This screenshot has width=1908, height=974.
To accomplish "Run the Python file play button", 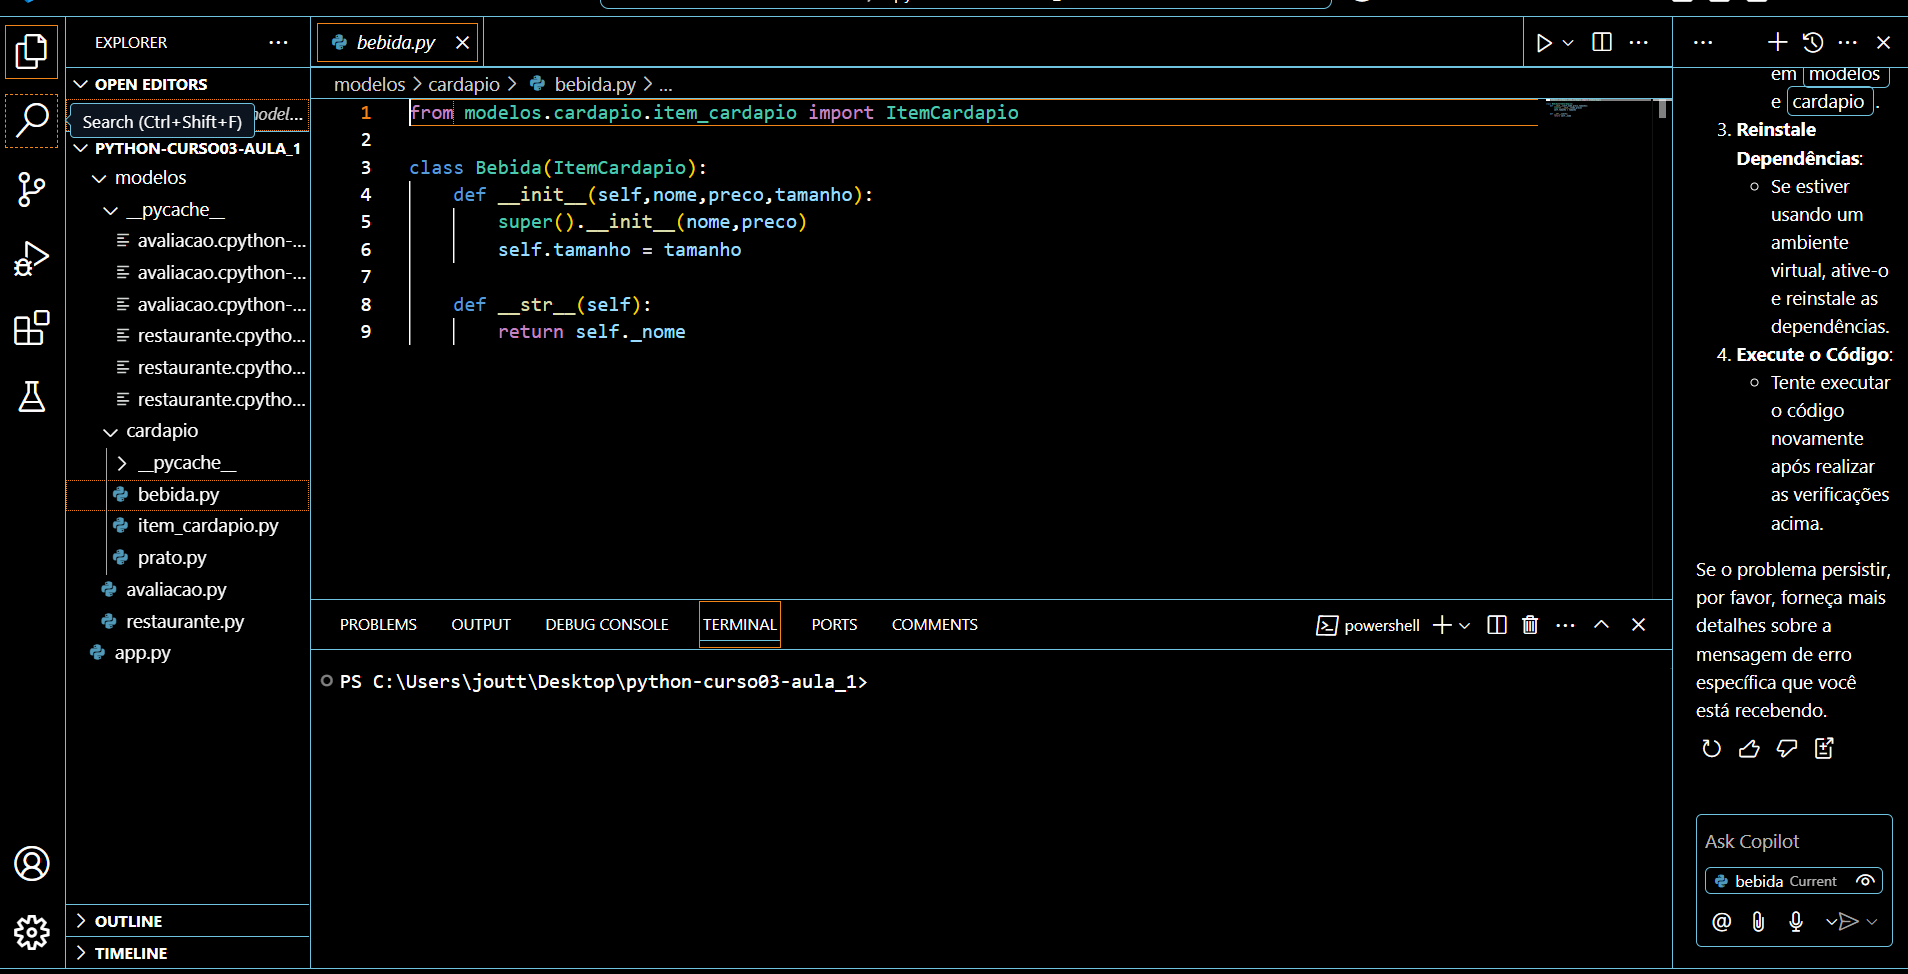I will pyautogui.click(x=1544, y=43).
